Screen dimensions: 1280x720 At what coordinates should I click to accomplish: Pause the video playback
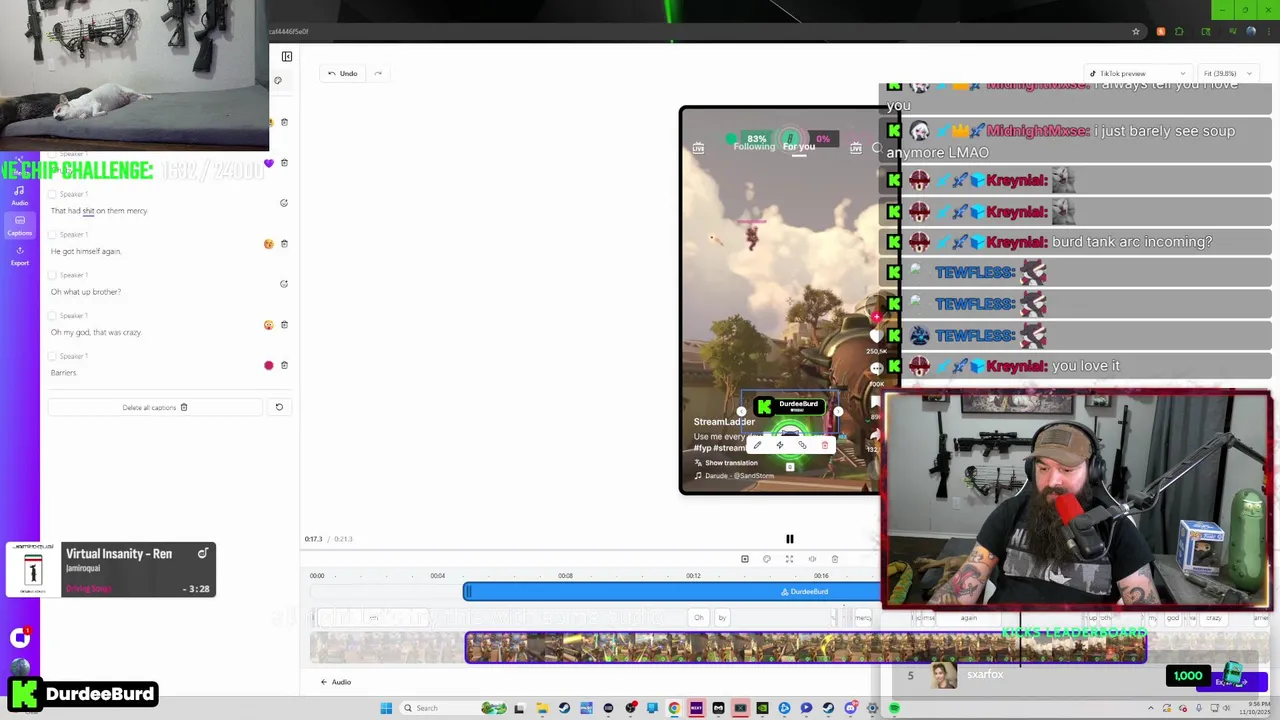(789, 539)
